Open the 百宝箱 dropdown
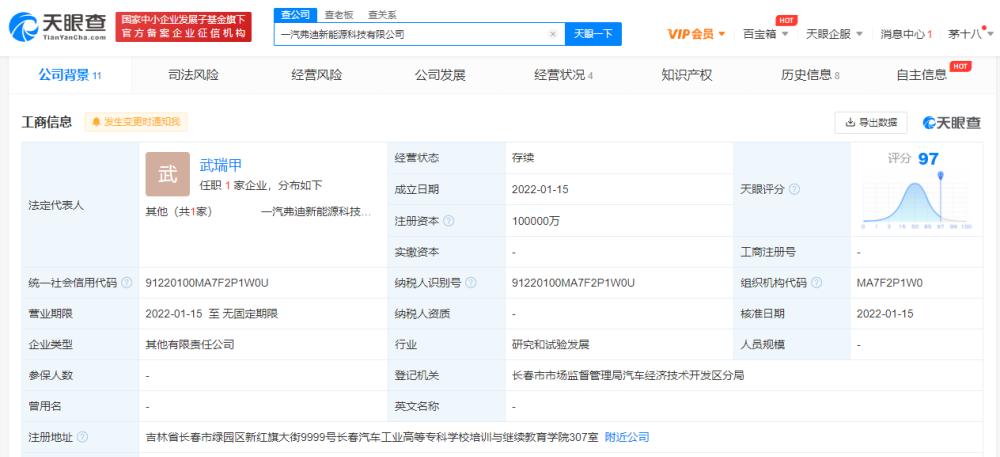This screenshot has width=1000, height=457. pyautogui.click(x=765, y=34)
